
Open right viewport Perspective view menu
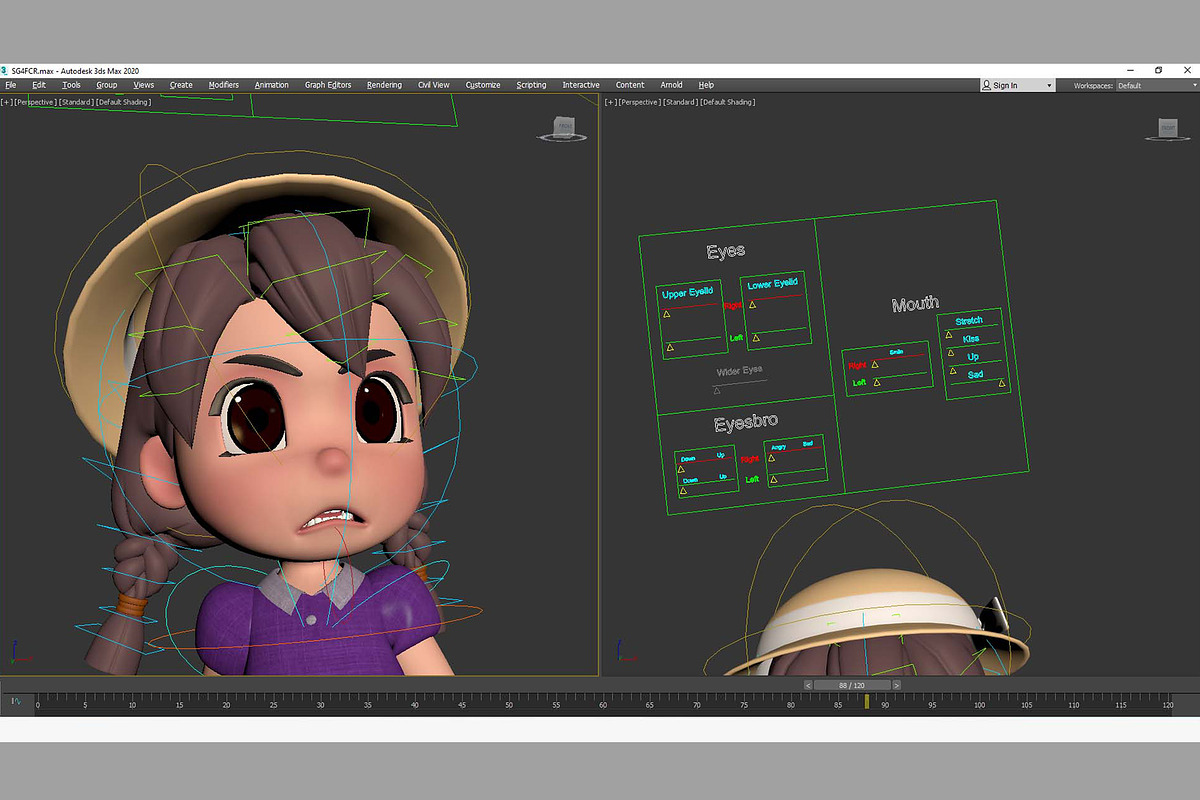pos(639,102)
